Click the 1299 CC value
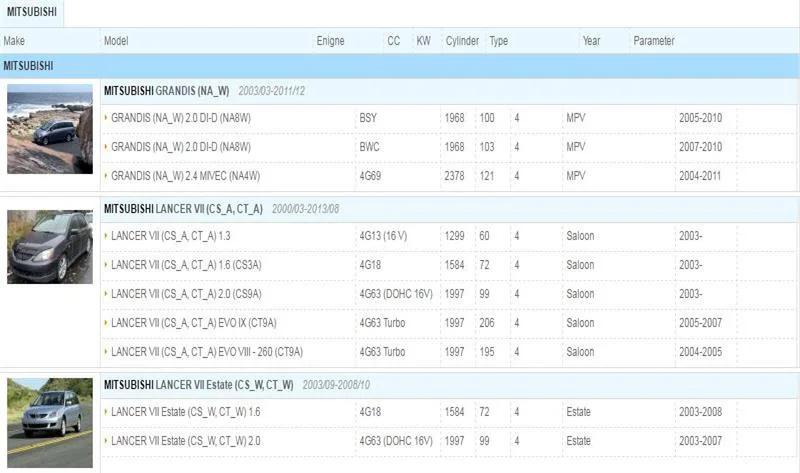Screen dimensions: 800x473 454,236
